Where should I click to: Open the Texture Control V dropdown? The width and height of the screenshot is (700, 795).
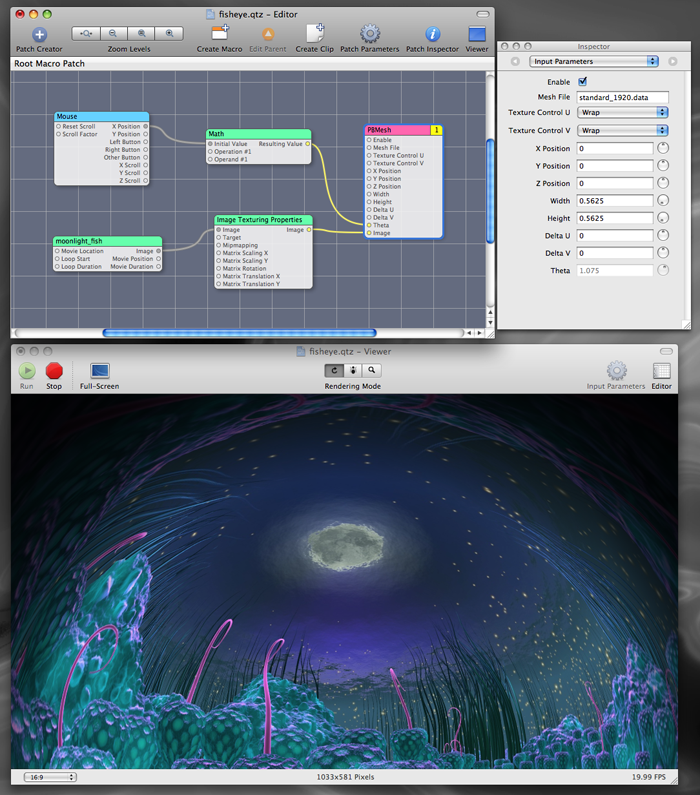[x=622, y=131]
